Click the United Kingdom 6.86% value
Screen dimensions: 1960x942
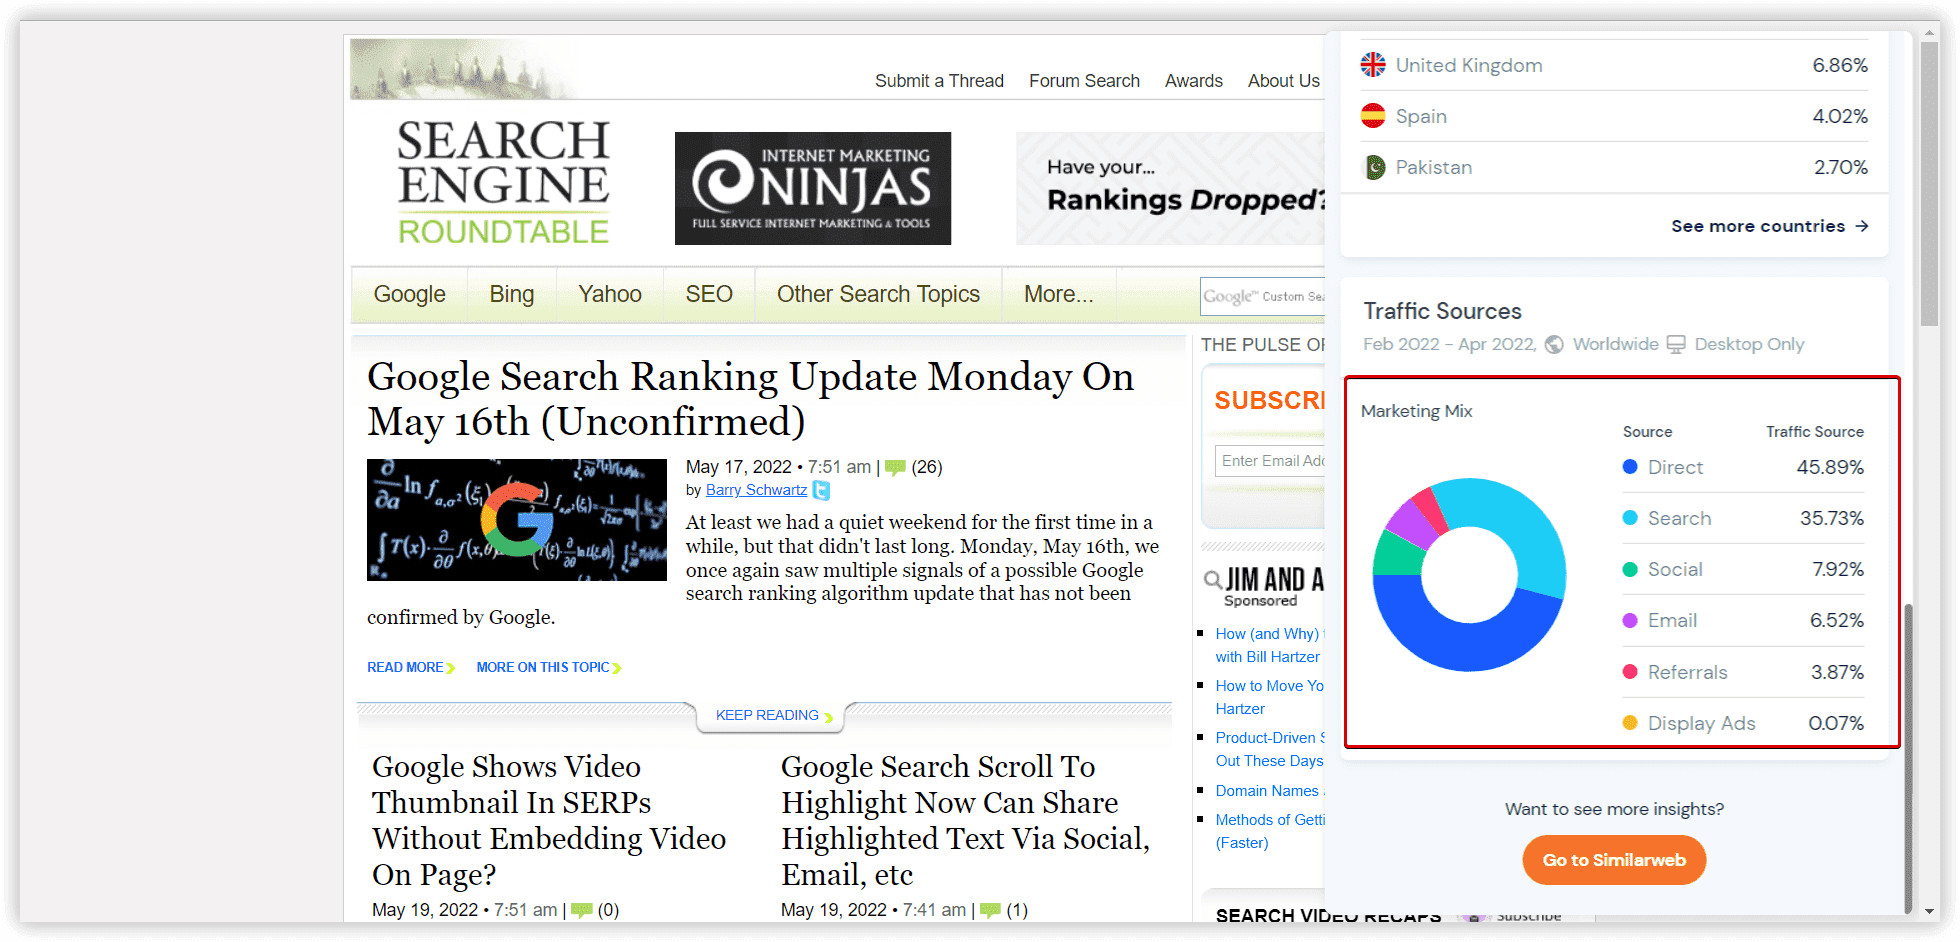[1840, 65]
